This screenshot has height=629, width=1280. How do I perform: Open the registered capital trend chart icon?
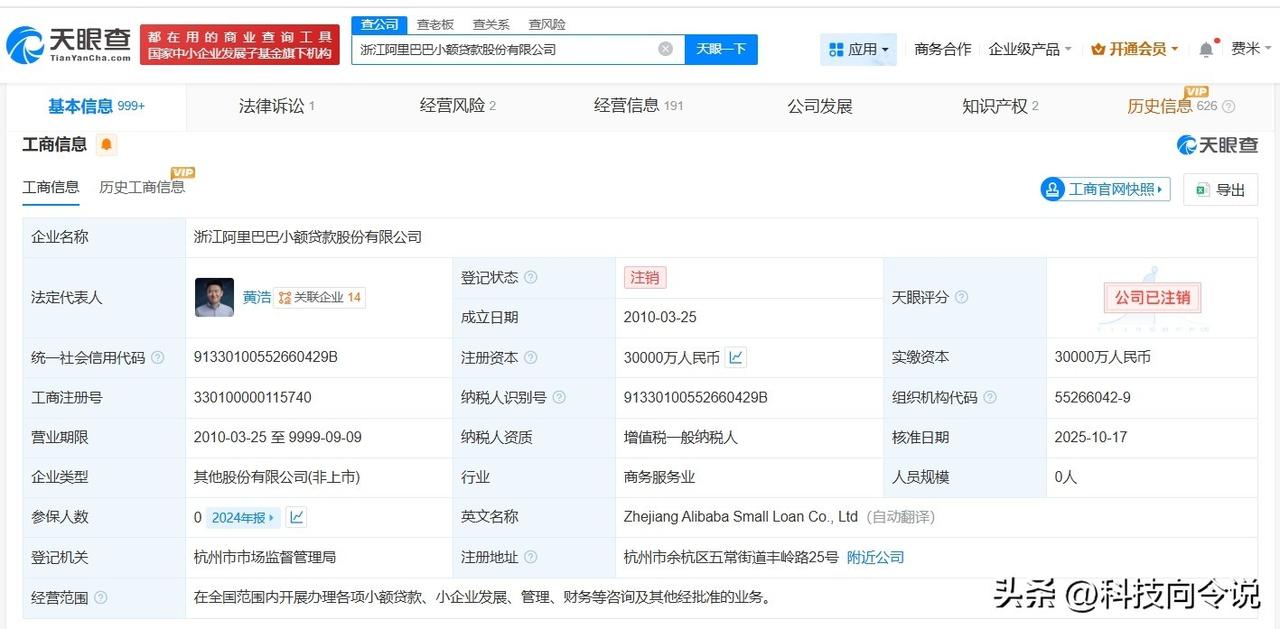click(736, 357)
